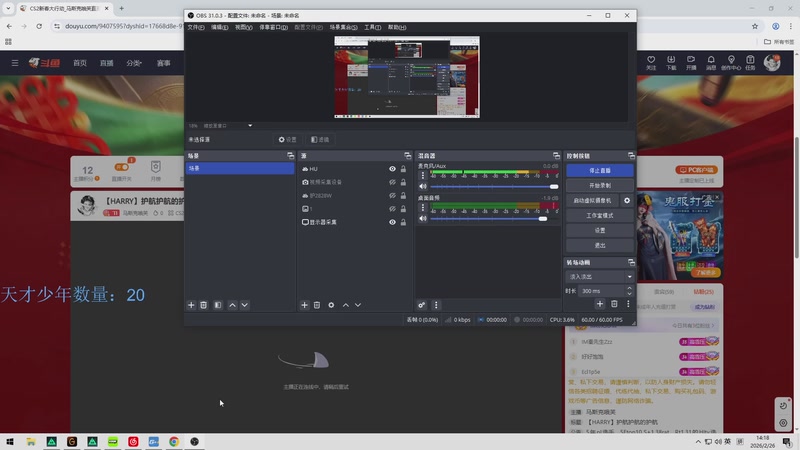Add a new source with the plus icon in the 源 panel
800x450 pixels.
coord(305,305)
